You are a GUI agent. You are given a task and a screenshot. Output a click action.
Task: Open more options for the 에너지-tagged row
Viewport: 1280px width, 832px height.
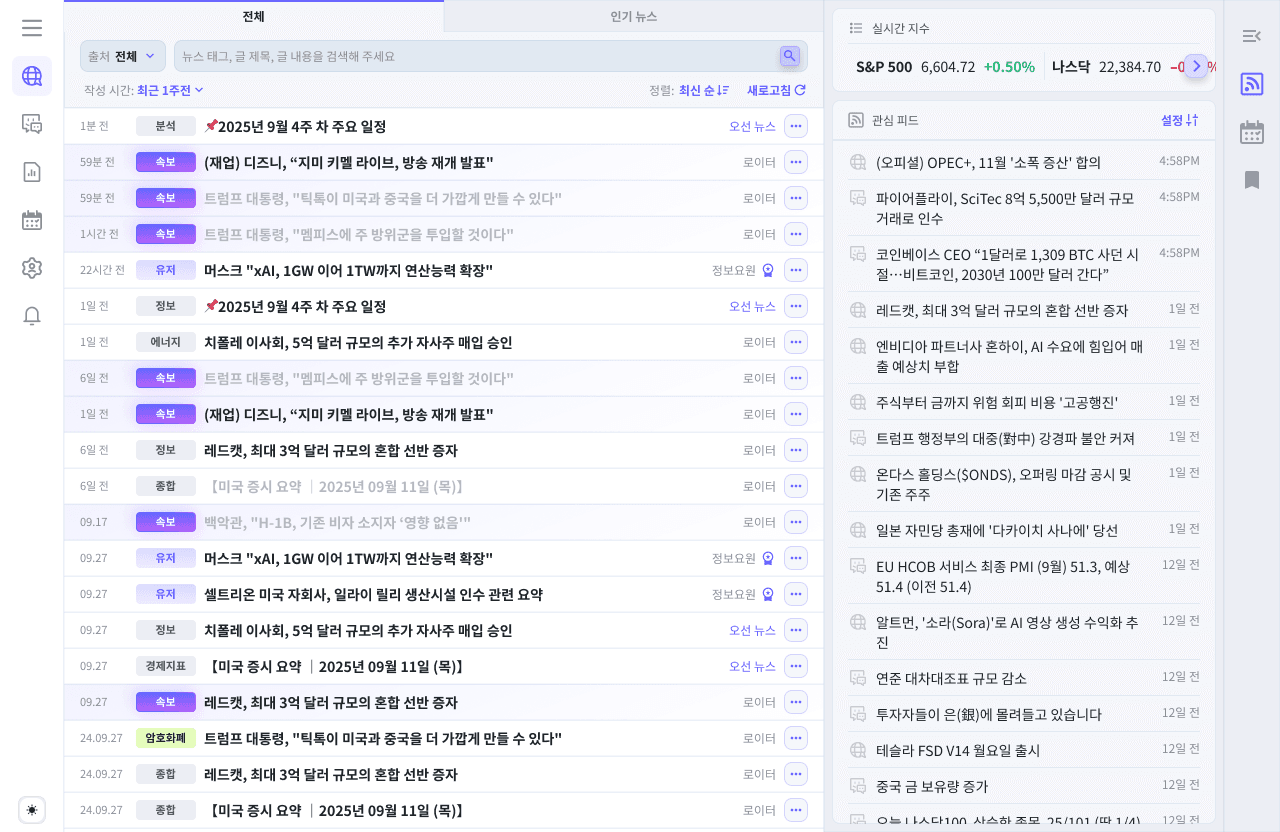coord(796,342)
